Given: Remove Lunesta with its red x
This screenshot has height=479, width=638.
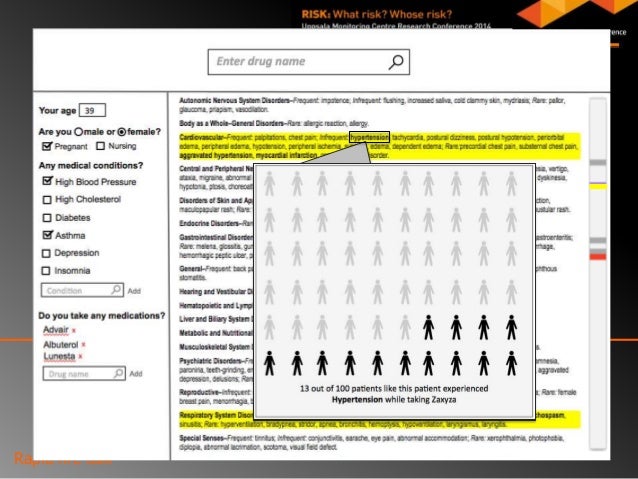Looking at the screenshot, I should 80,357.
